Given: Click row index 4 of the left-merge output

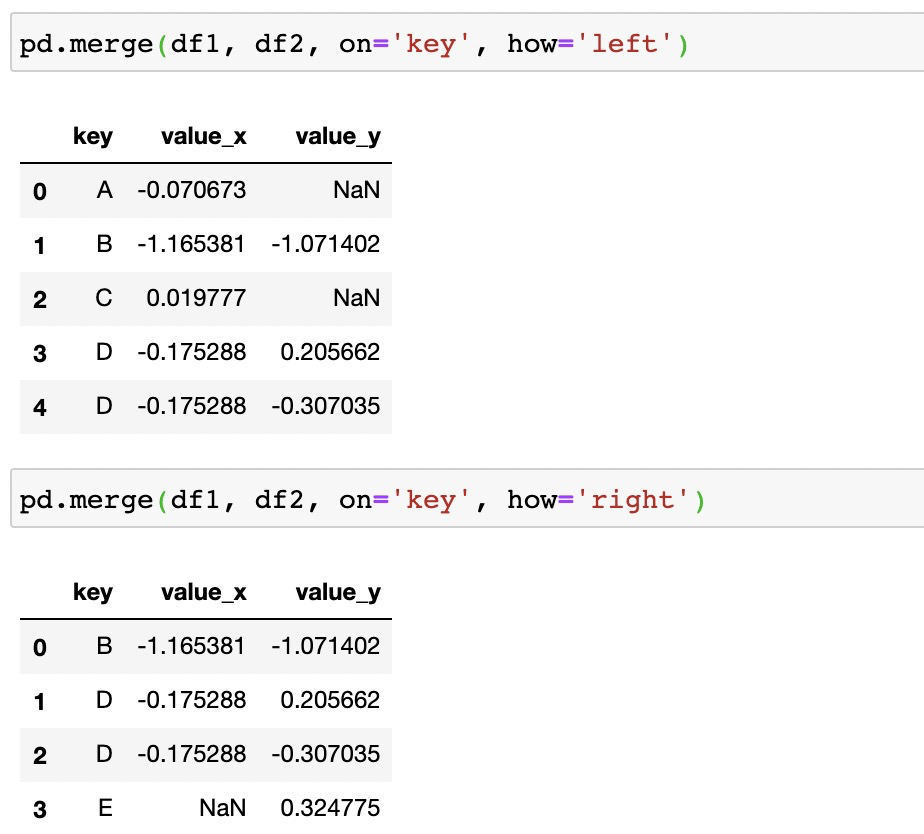Looking at the screenshot, I should (x=40, y=408).
